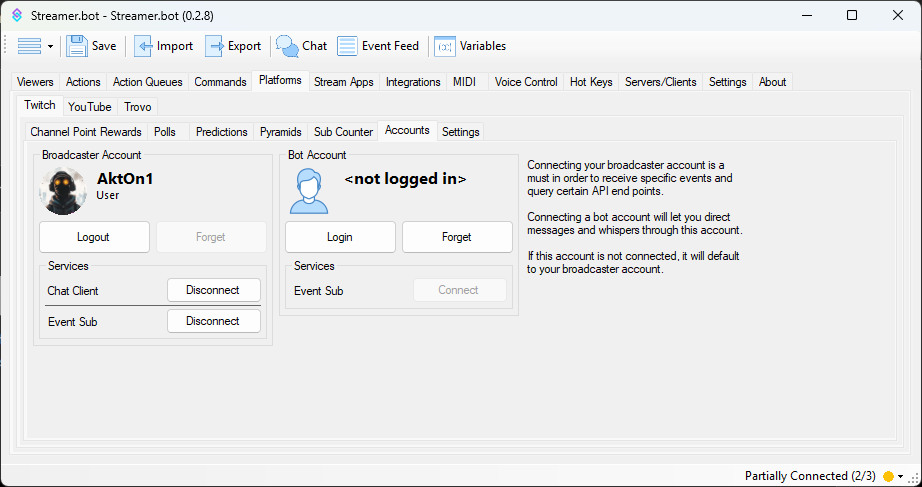Switch to the YouTube platform tab
The image size is (922, 487).
[x=90, y=106]
